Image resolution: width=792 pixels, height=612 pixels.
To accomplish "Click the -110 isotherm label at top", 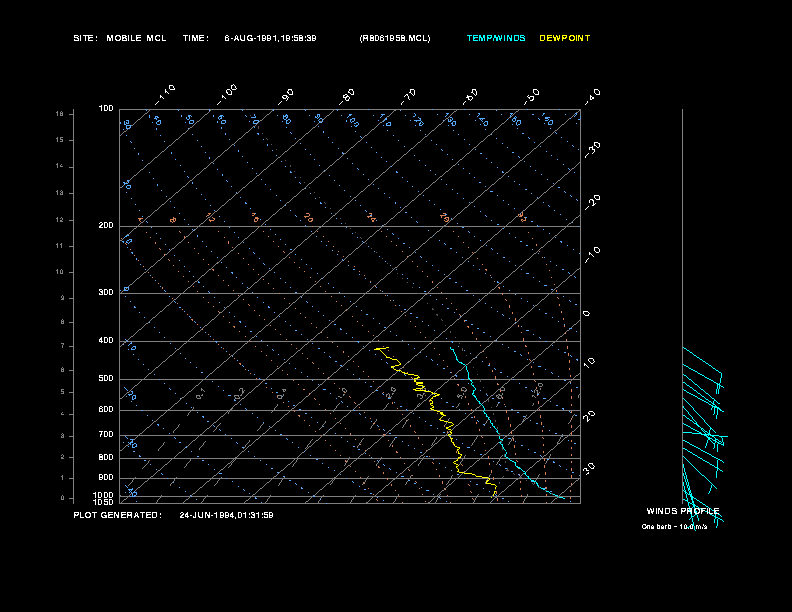I will tap(165, 95).
